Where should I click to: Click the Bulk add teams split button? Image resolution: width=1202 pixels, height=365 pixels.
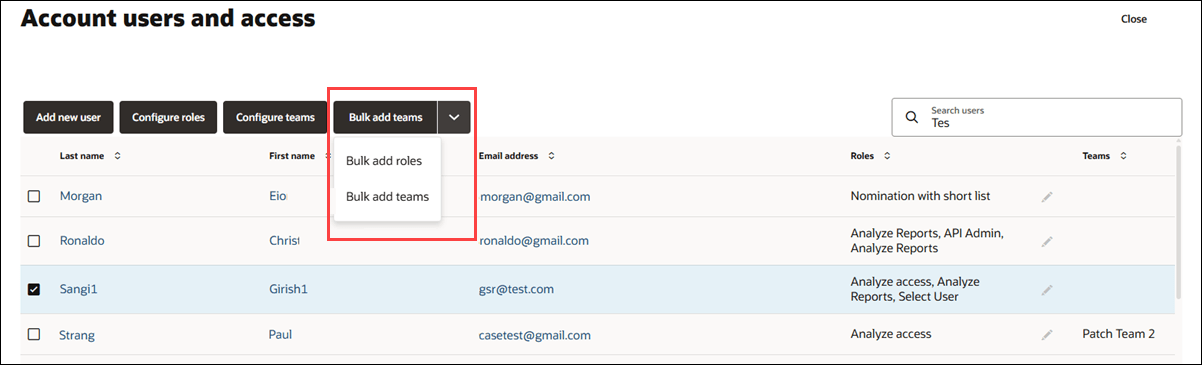pos(385,117)
